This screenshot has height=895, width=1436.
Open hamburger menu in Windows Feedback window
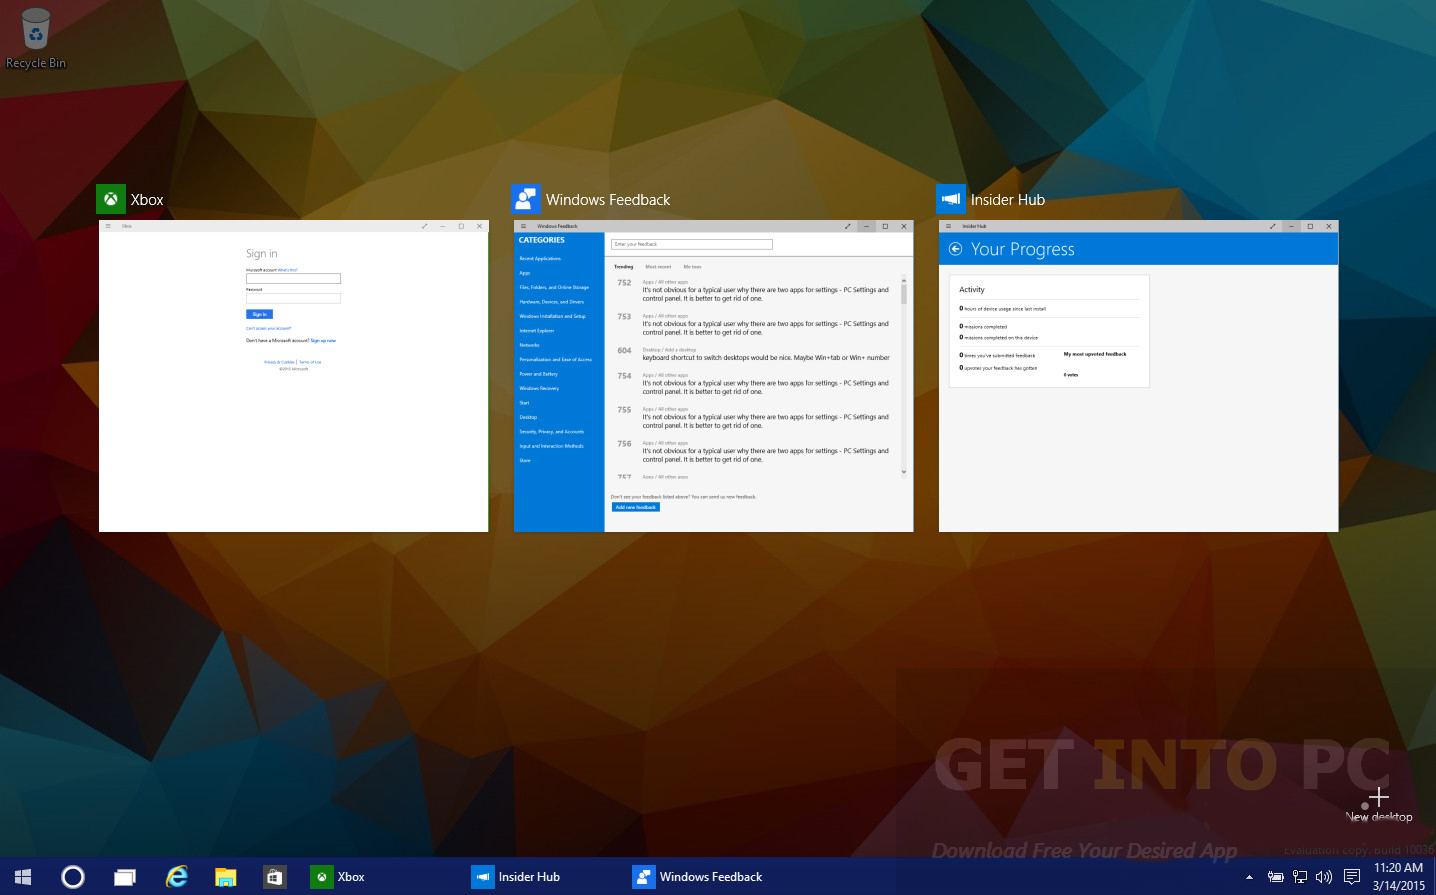point(523,226)
